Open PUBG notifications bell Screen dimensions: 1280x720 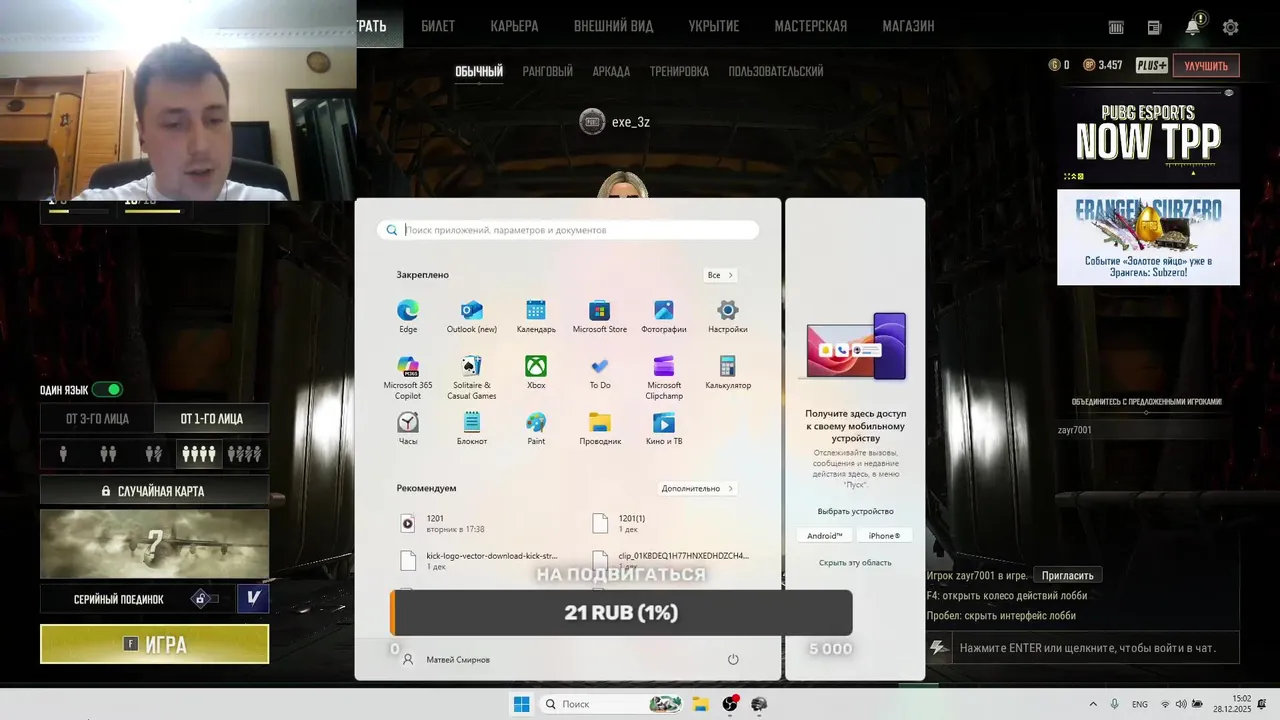1193,27
